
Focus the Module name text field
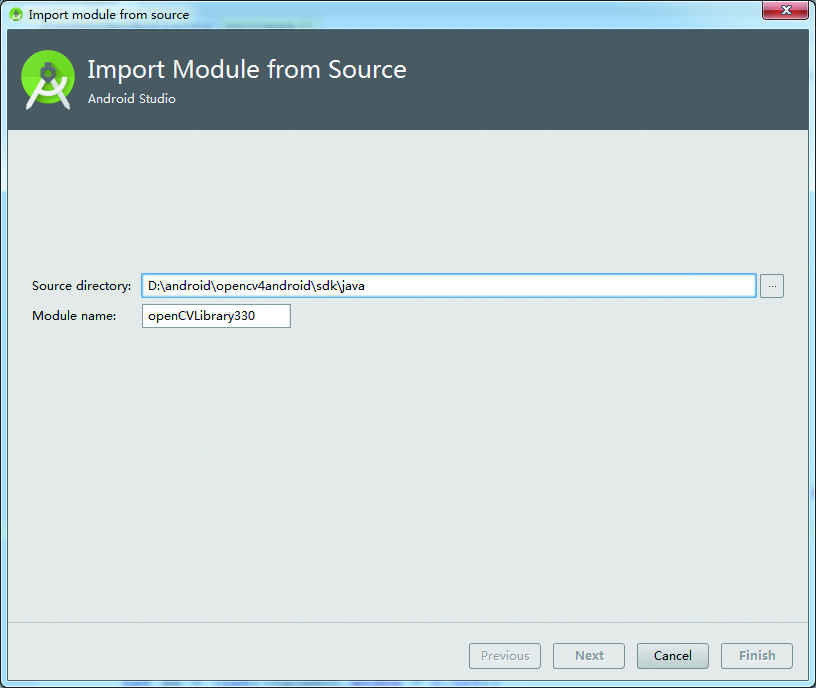[x=216, y=316]
